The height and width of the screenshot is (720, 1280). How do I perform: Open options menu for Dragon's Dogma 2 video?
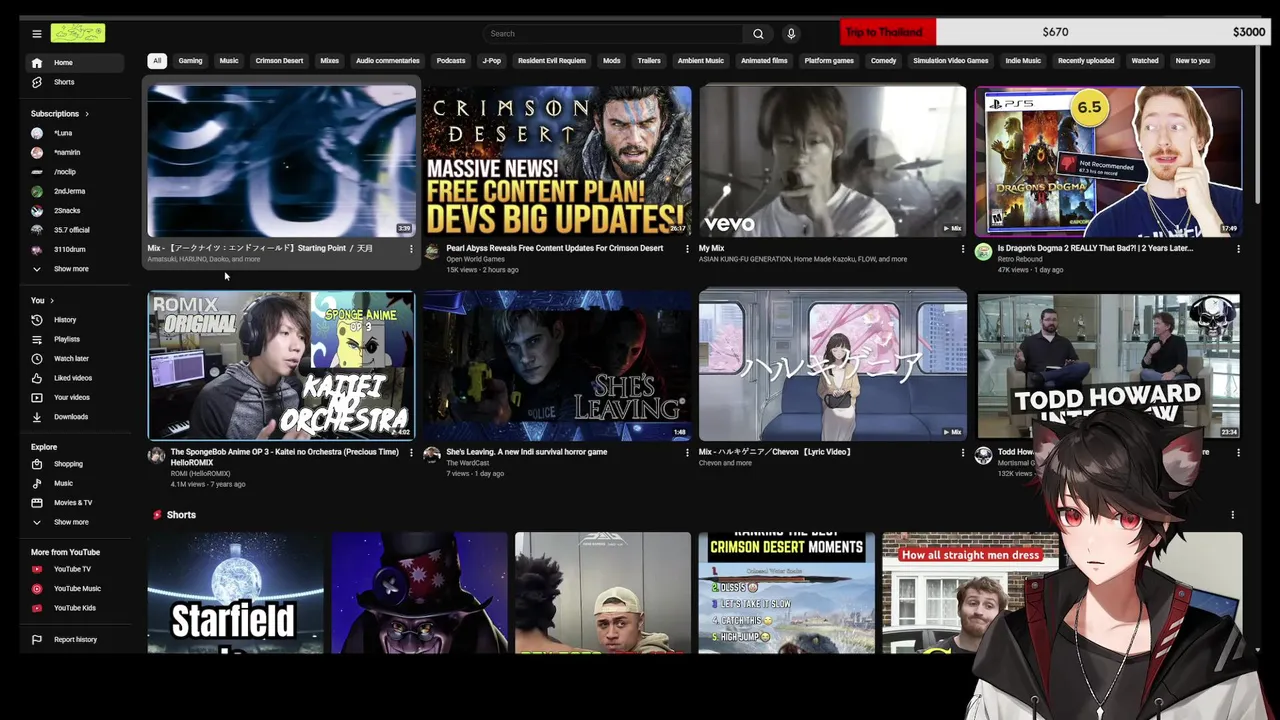pos(1238,249)
